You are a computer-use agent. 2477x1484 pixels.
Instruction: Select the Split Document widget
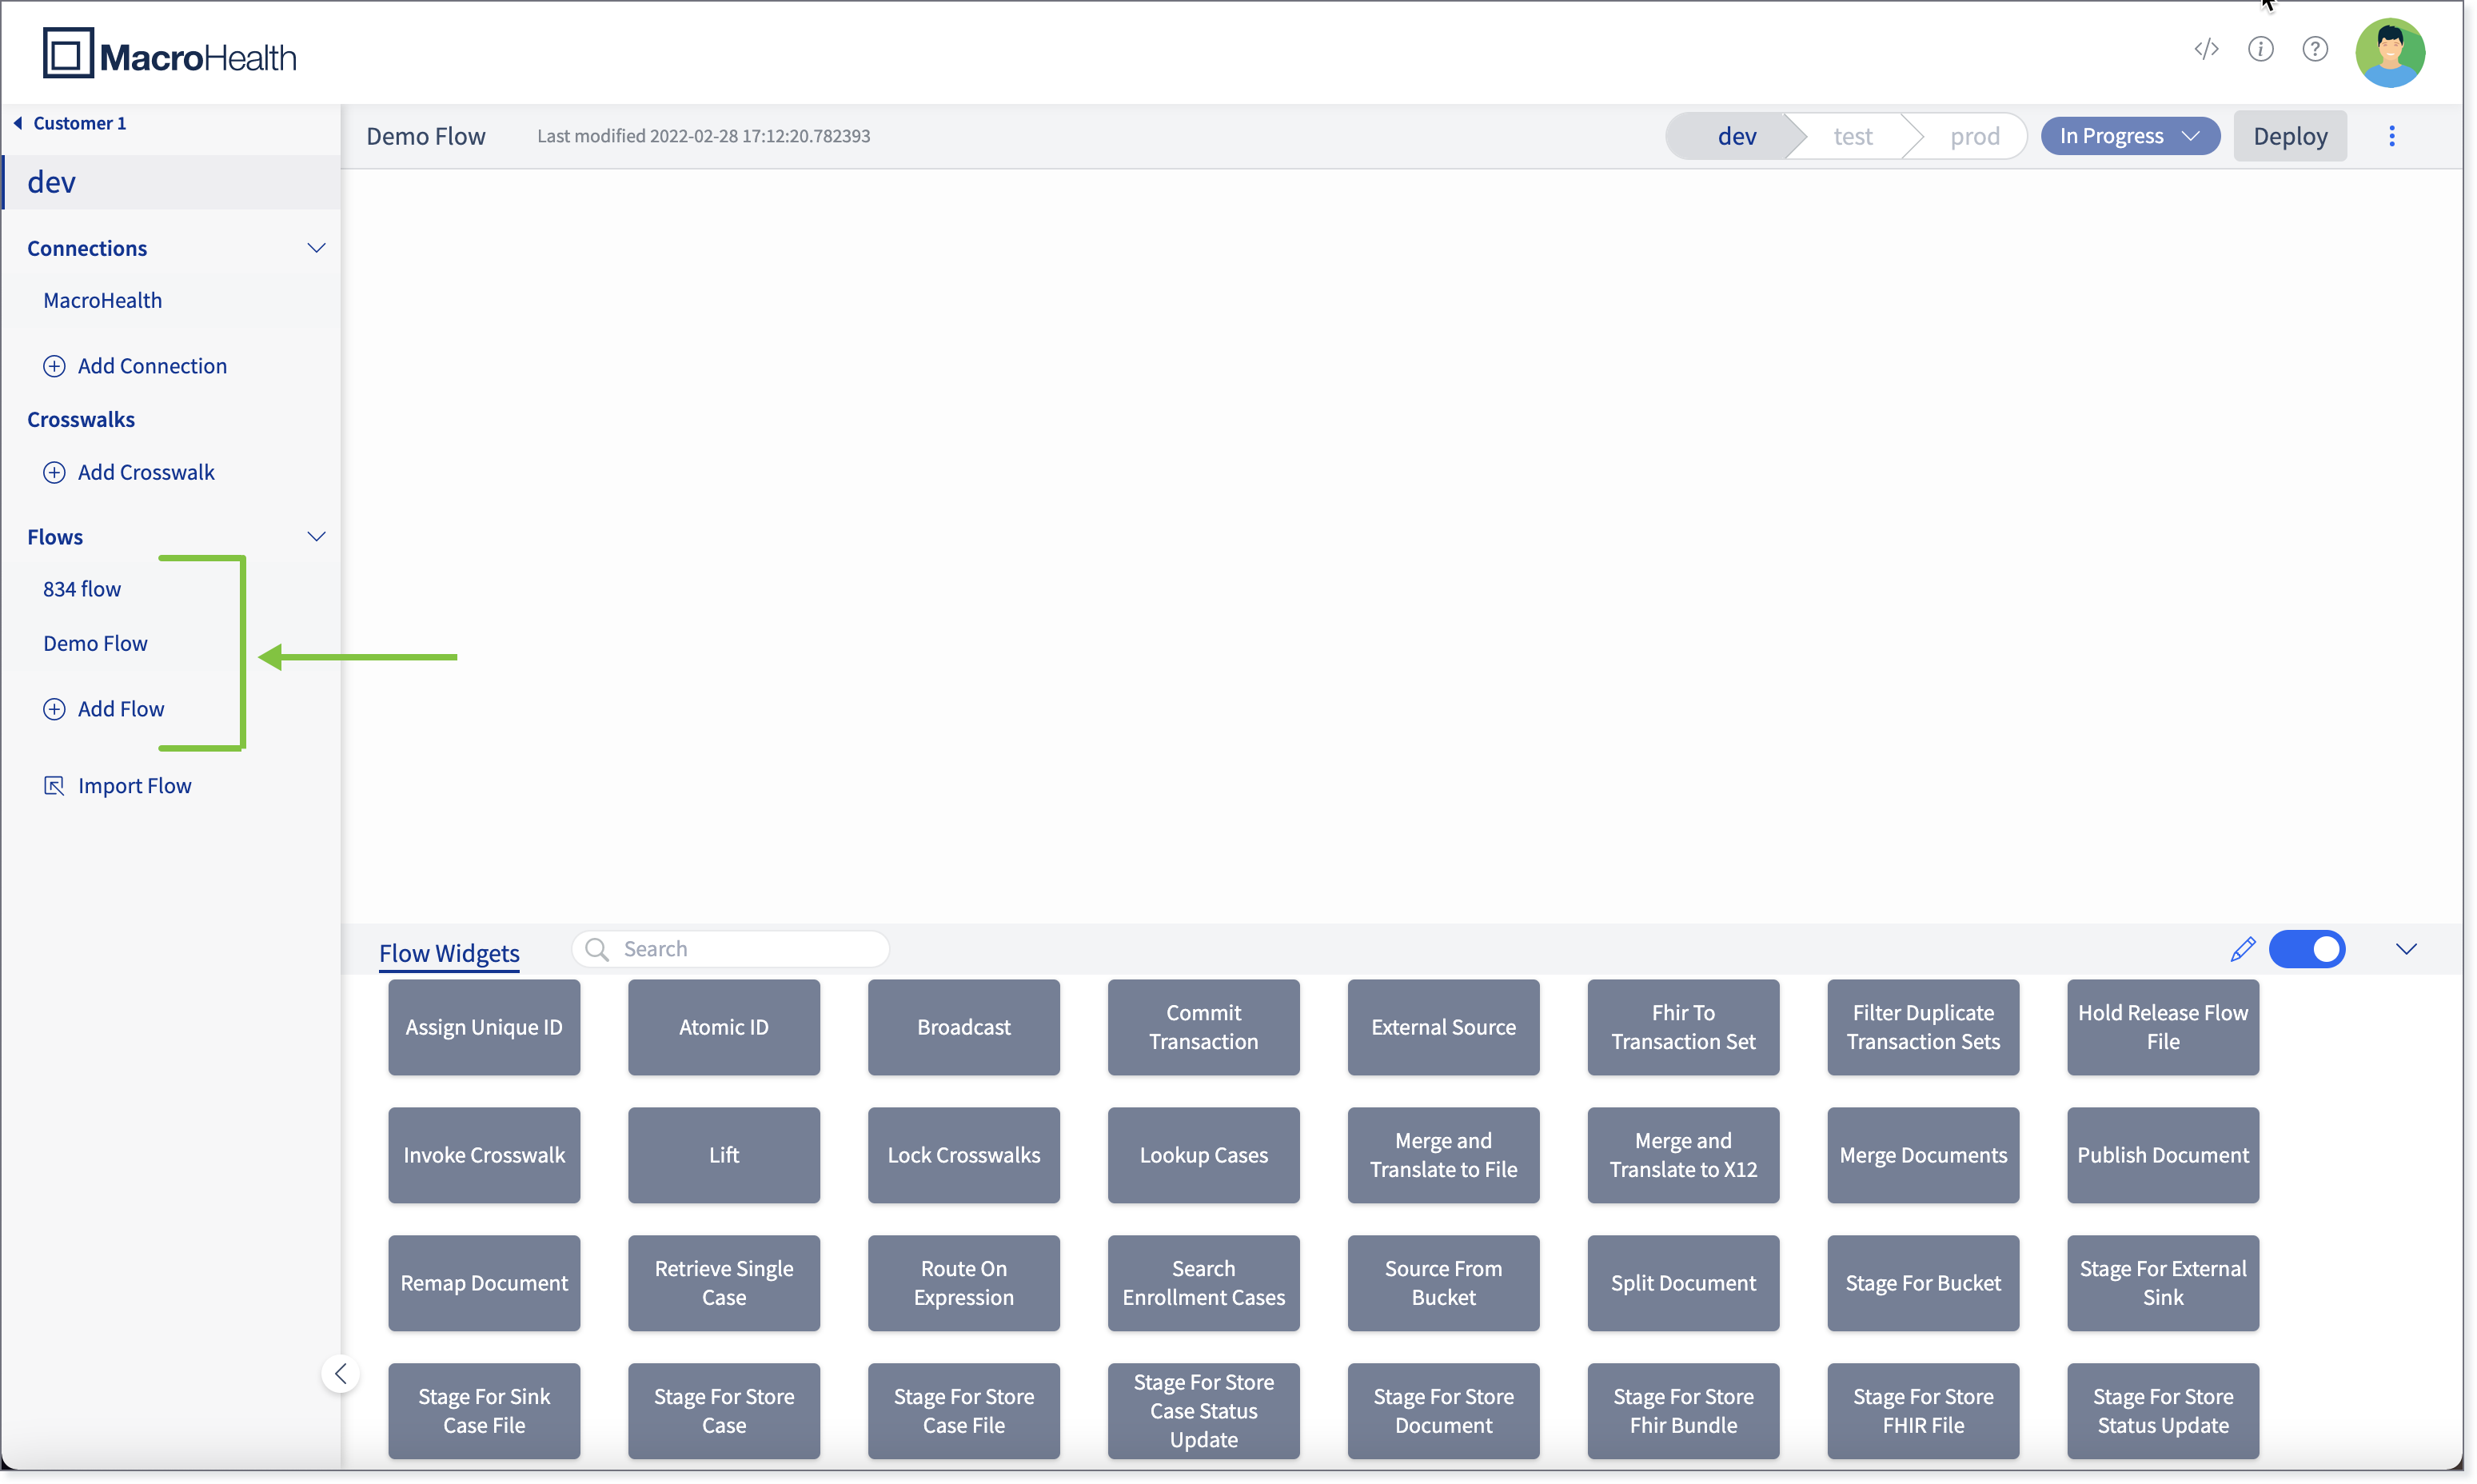1684,1283
